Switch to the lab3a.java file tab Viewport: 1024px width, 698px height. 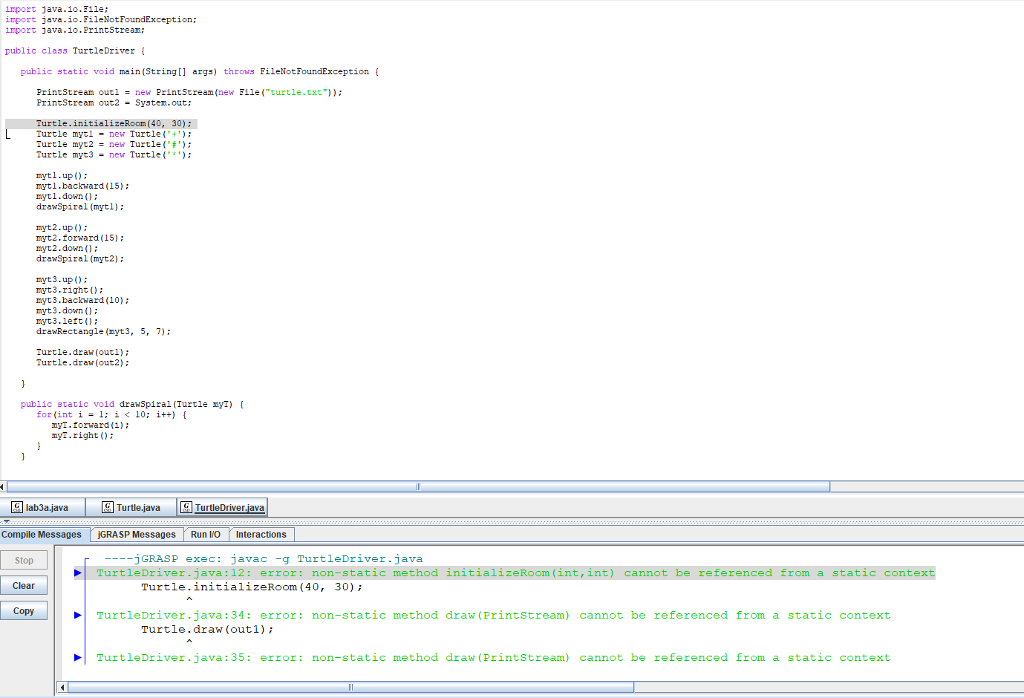pos(45,506)
